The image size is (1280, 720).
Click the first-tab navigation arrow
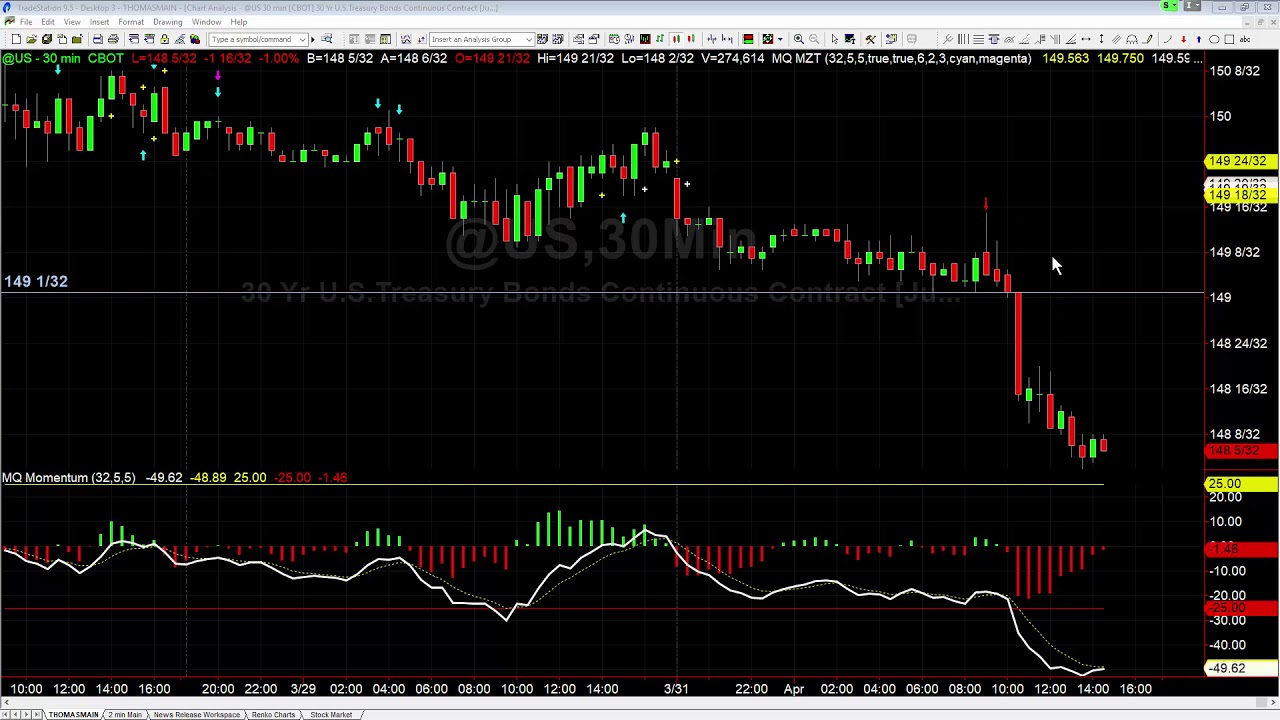pyautogui.click(x=5, y=715)
